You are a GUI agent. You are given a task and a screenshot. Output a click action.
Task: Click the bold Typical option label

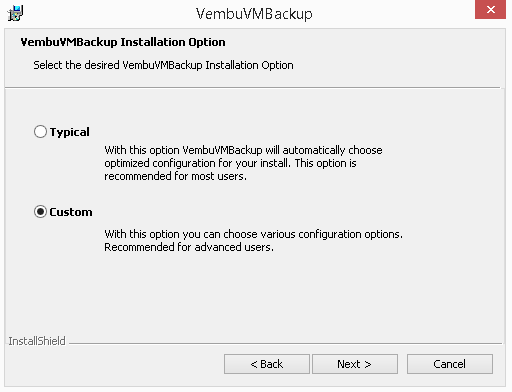pyautogui.click(x=70, y=132)
